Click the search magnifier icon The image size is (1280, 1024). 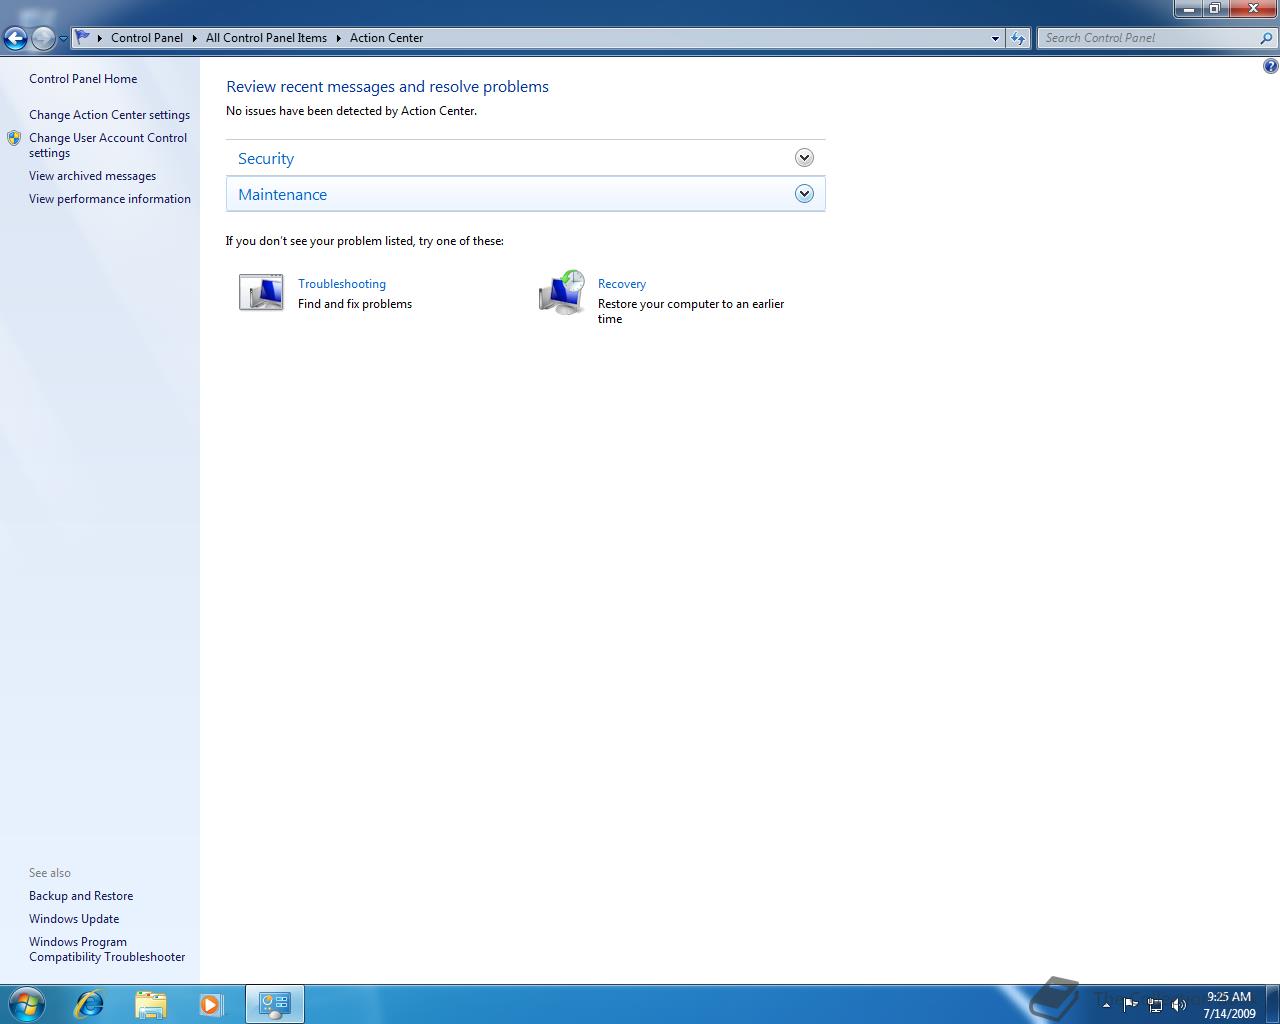pos(1267,38)
